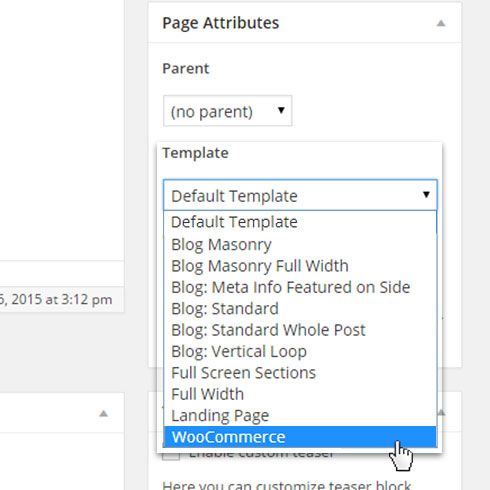The height and width of the screenshot is (490, 490).
Task: Collapse the lower left panel arrow
Action: click(104, 414)
